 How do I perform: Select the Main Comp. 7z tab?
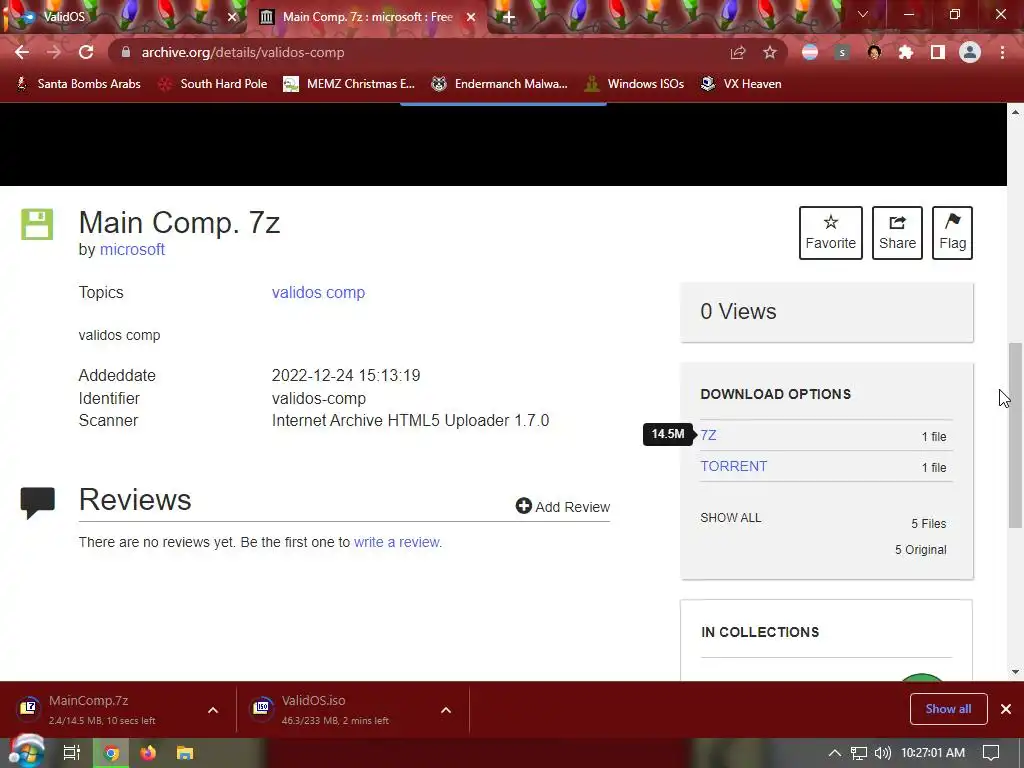click(368, 17)
